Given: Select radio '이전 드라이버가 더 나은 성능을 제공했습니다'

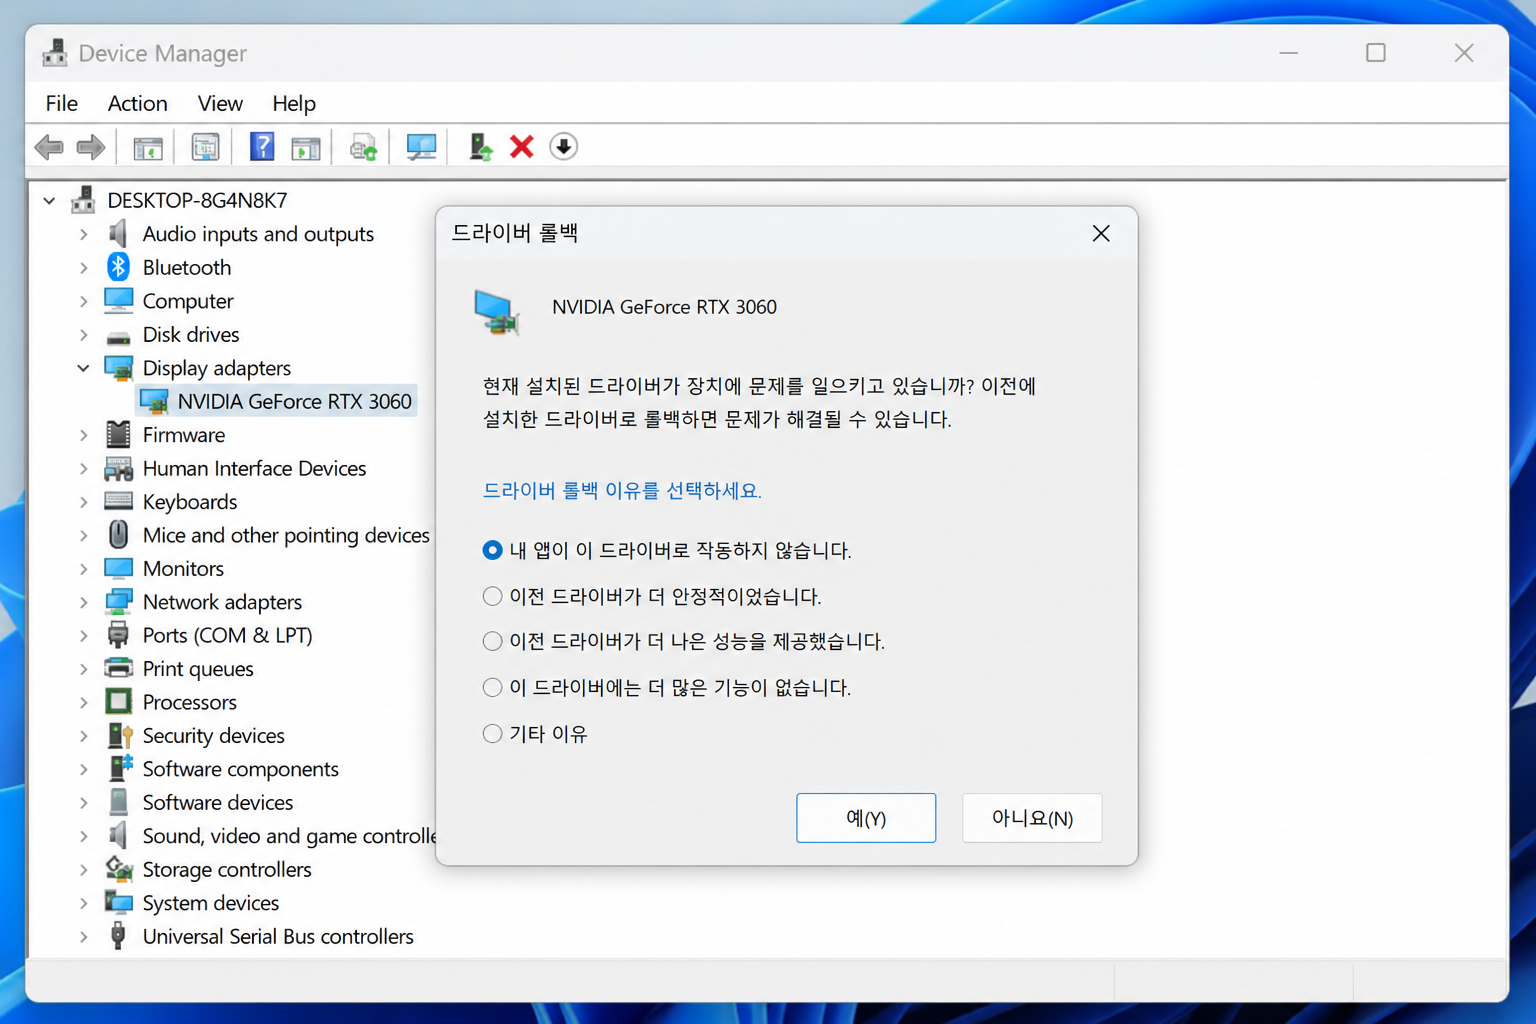Looking at the screenshot, I should point(492,641).
